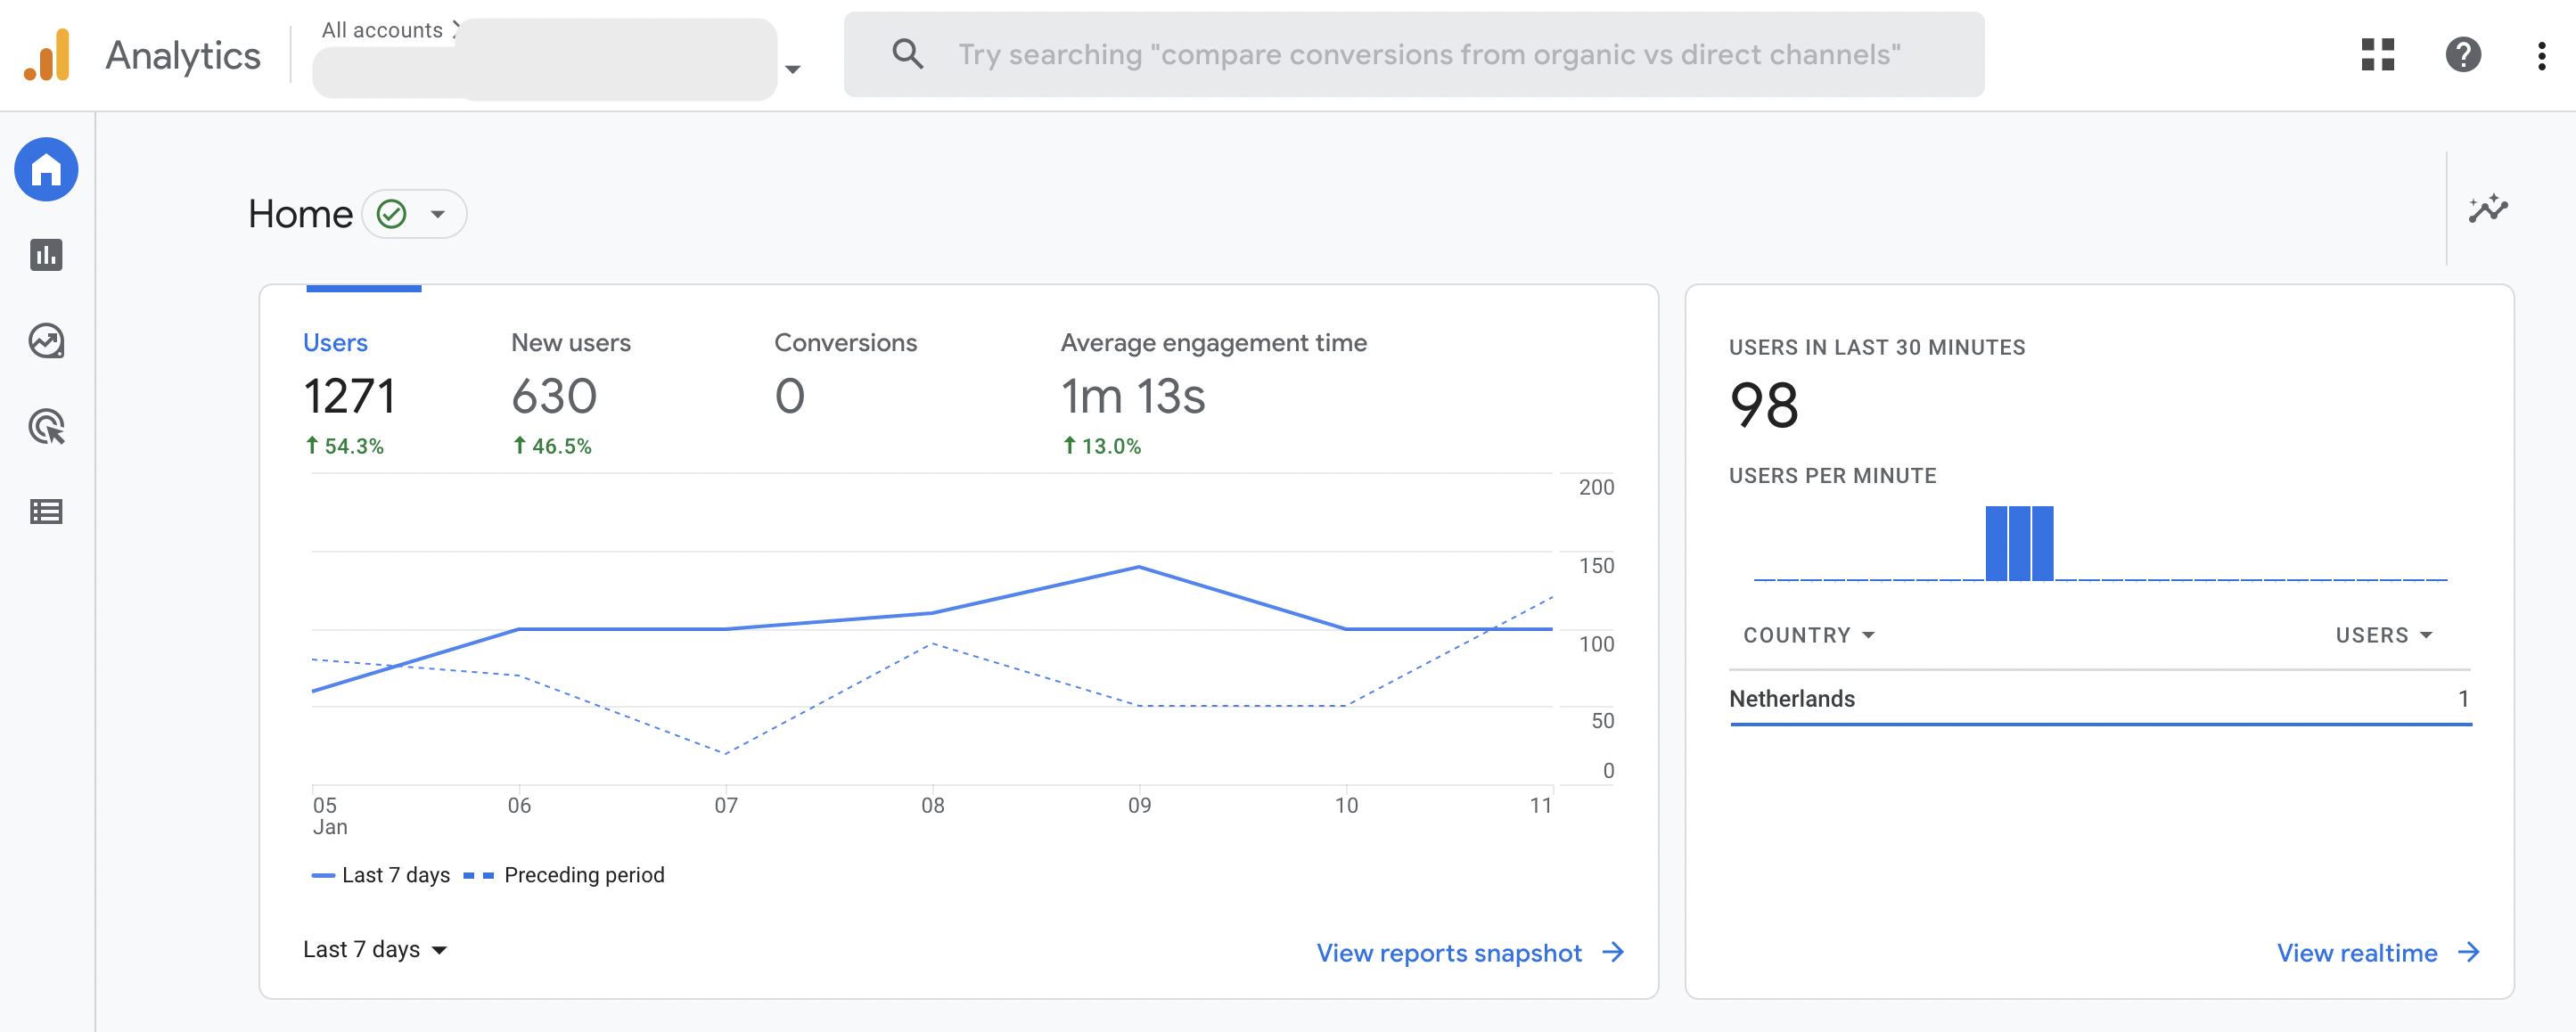The width and height of the screenshot is (2576, 1032).
Task: Open the Configure table icon
Action: (46, 512)
